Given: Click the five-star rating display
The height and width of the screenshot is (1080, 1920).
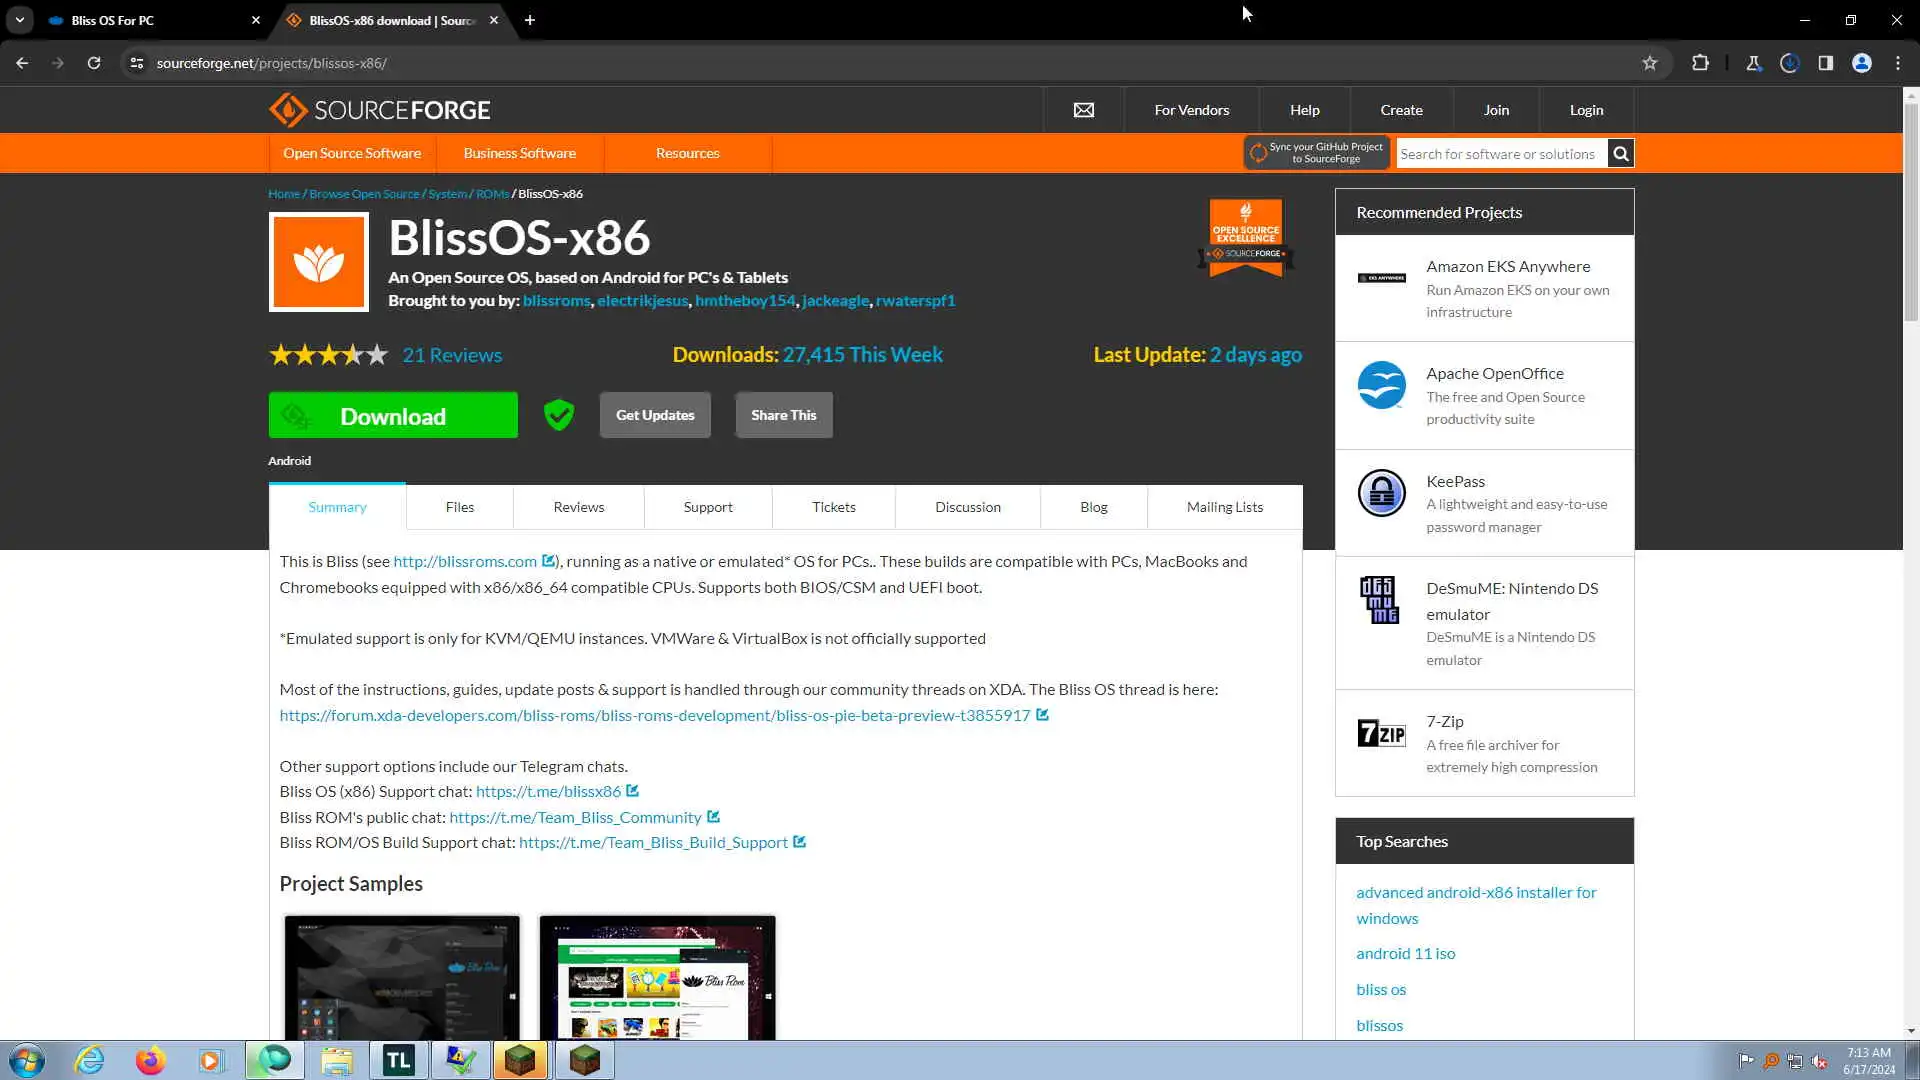Looking at the screenshot, I should click(328, 355).
